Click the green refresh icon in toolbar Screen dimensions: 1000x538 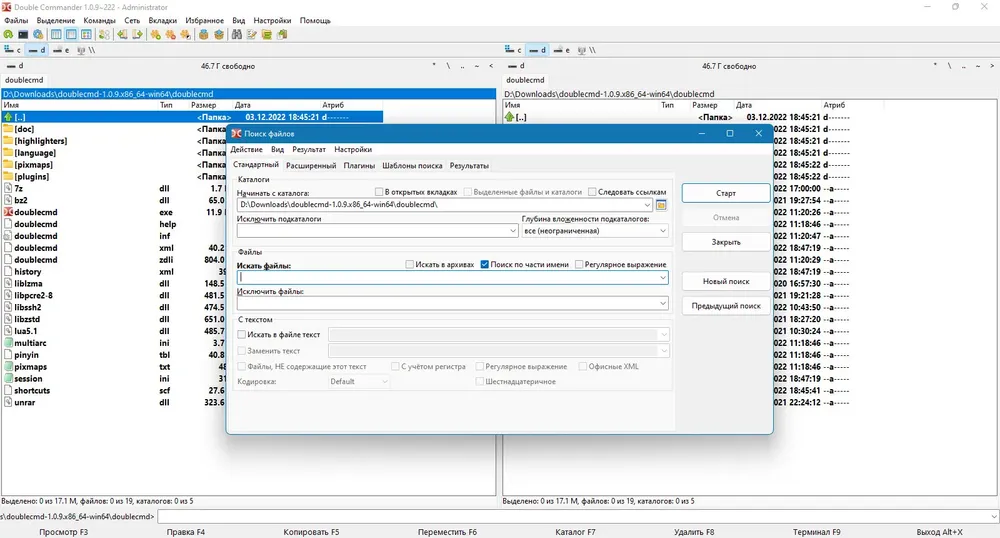(x=8, y=34)
